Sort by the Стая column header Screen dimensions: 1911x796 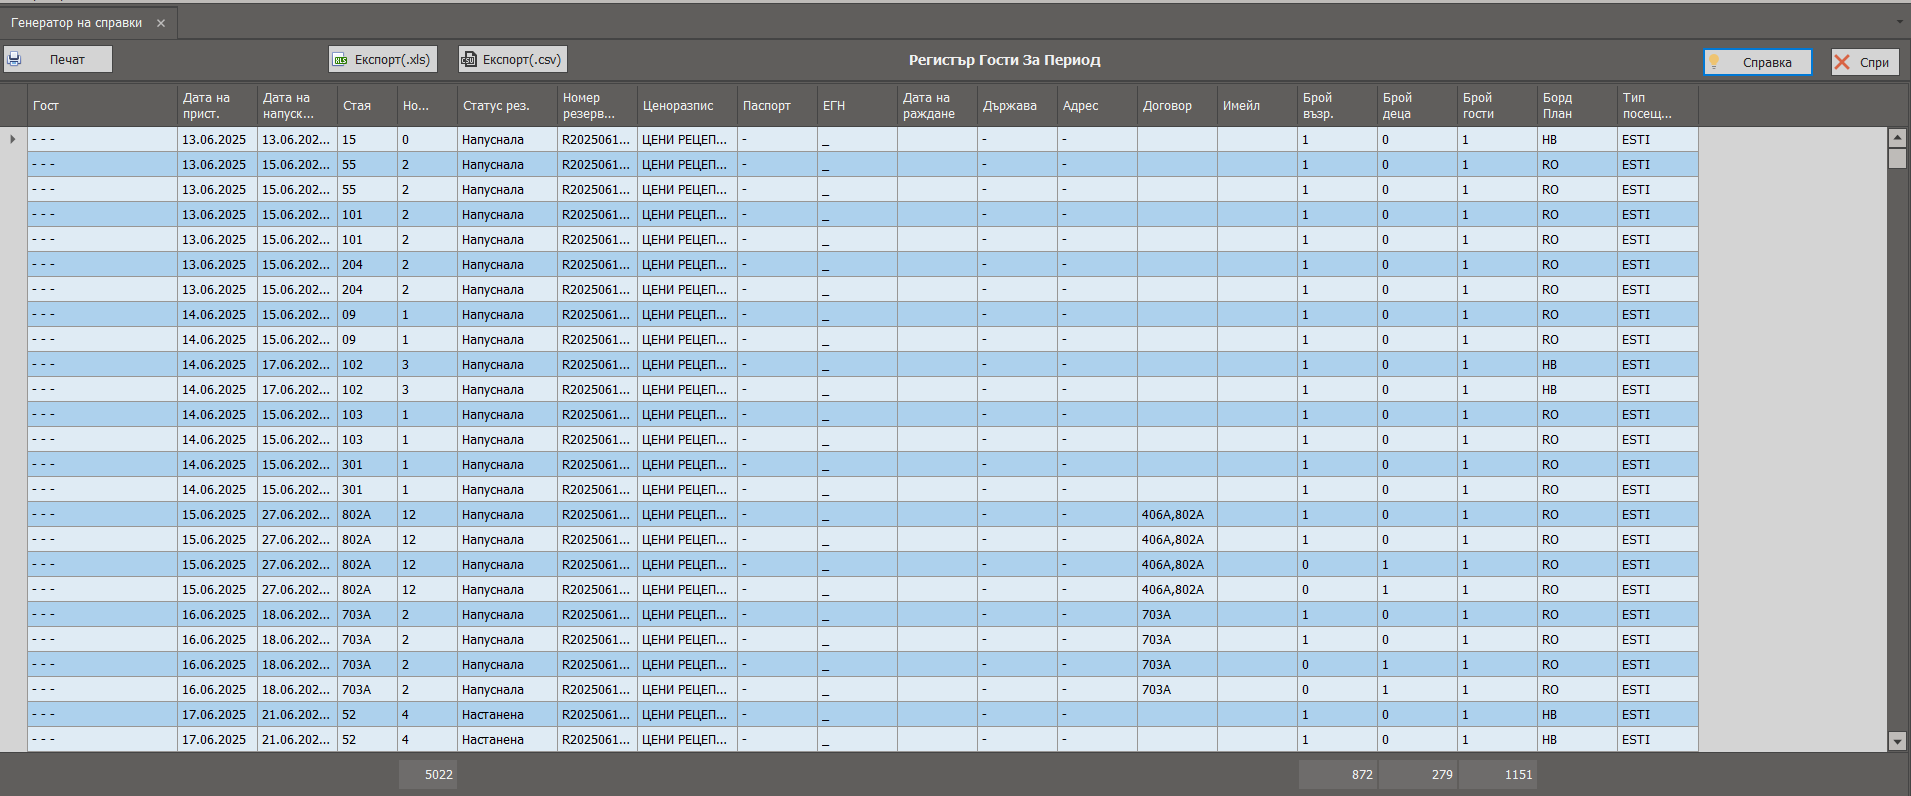(357, 106)
